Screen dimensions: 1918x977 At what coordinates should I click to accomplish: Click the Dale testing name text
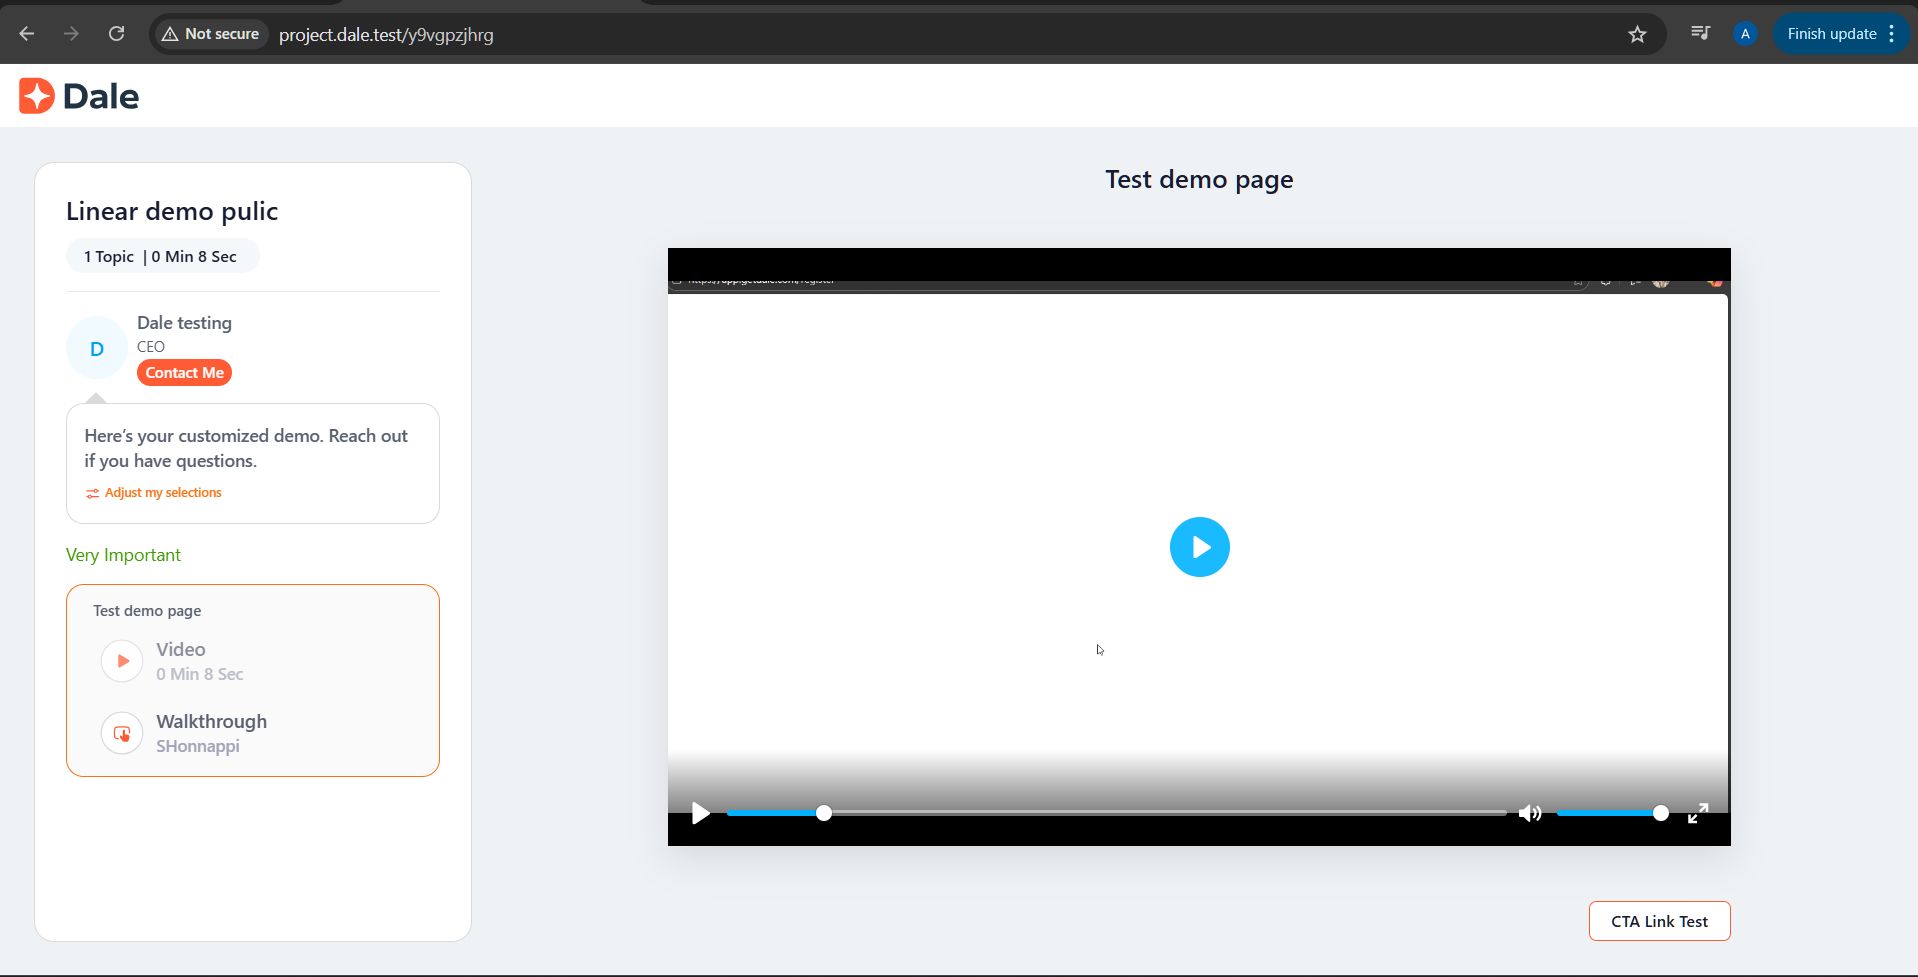tap(184, 323)
